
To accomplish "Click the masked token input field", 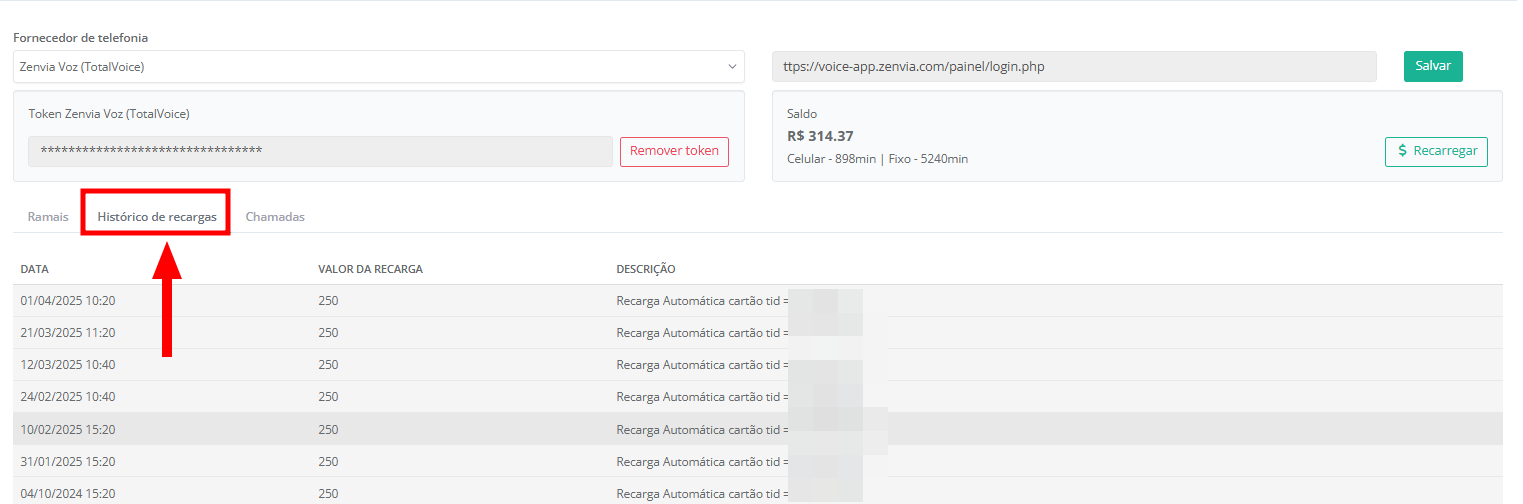I will click(320, 152).
